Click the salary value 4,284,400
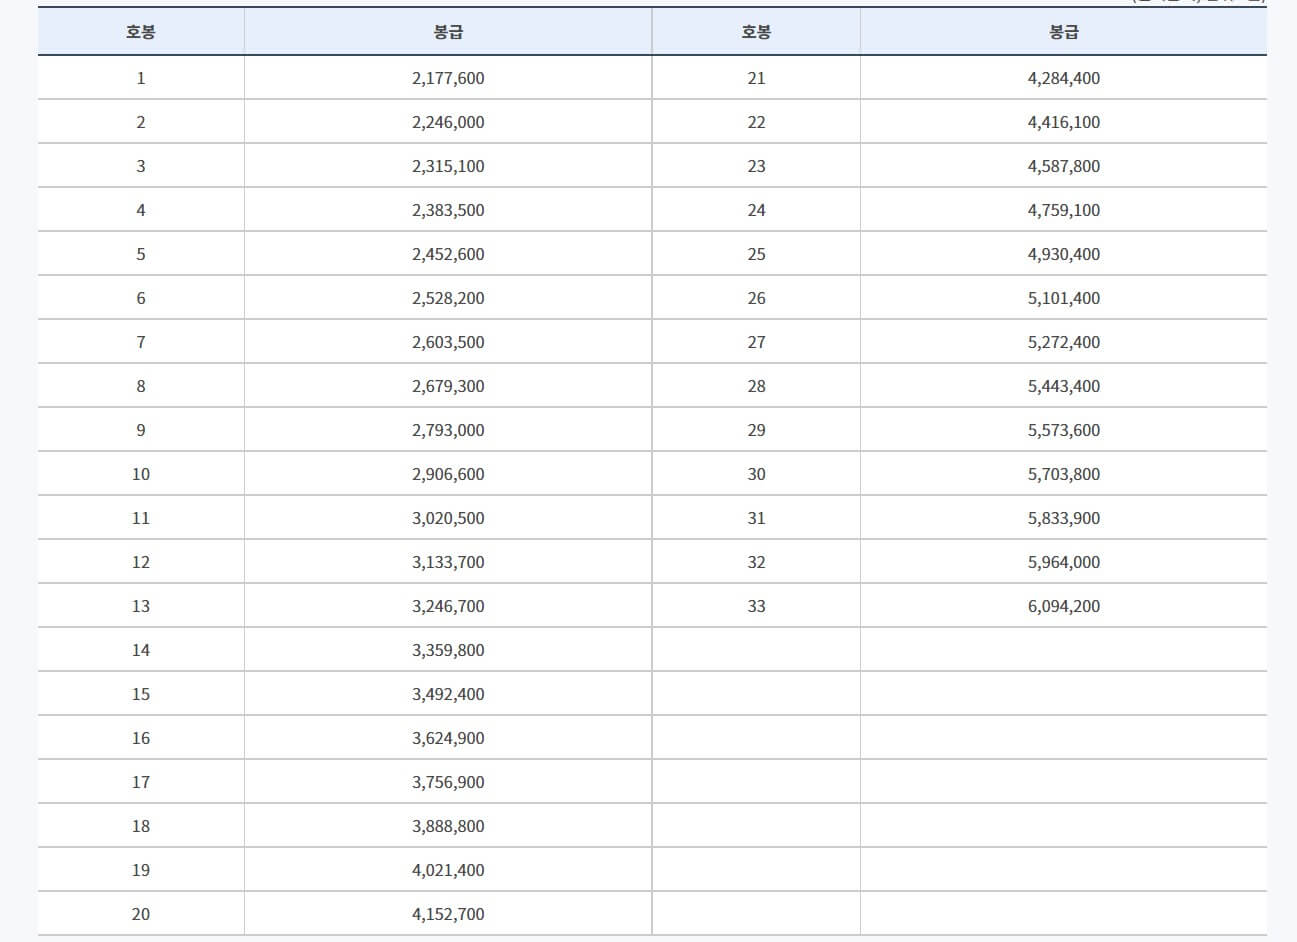The image size is (1297, 942). (x=1061, y=77)
